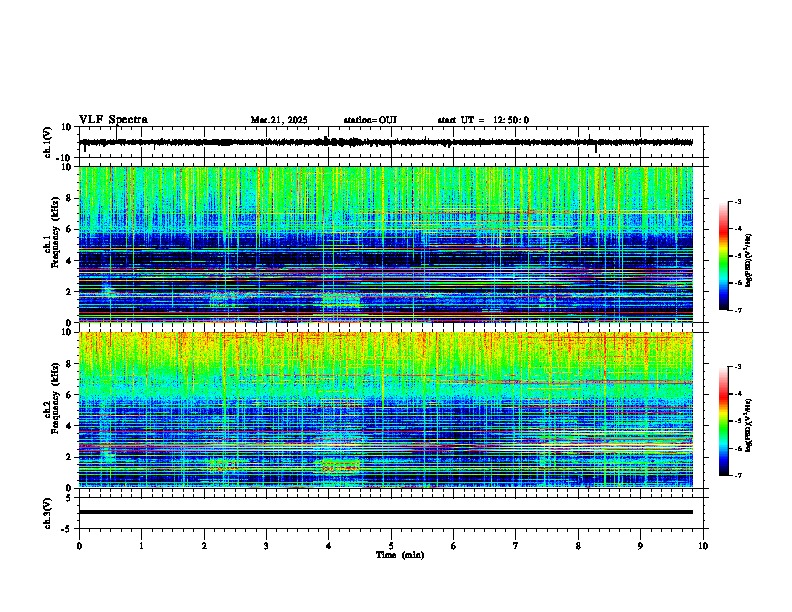Screen dimensions: 792x612
Task: Click the '1' tick on the Time axis
Action: pos(141,546)
